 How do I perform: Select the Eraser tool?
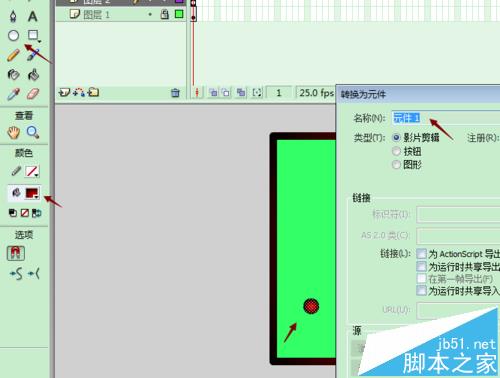tap(33, 94)
